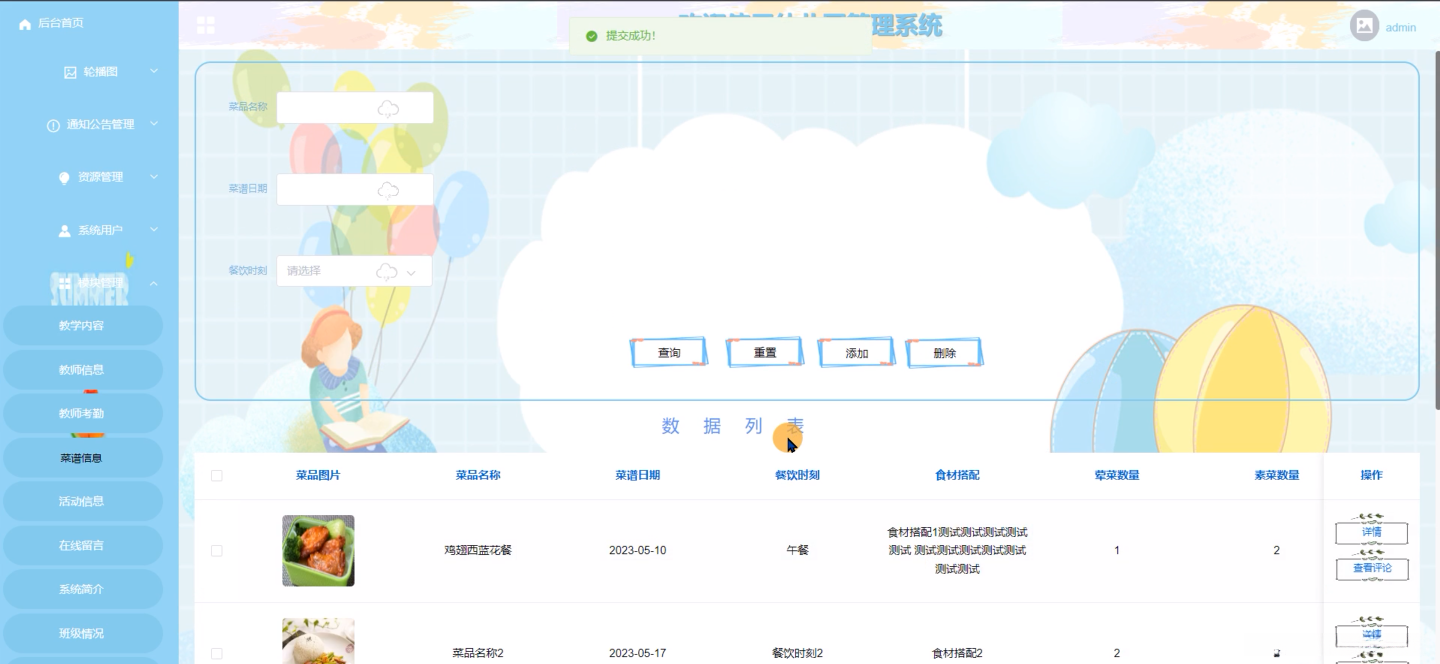This screenshot has height=664, width=1440.
Task: Click the 鸡翅西蓝花餐 name cell
Action: coord(478,551)
